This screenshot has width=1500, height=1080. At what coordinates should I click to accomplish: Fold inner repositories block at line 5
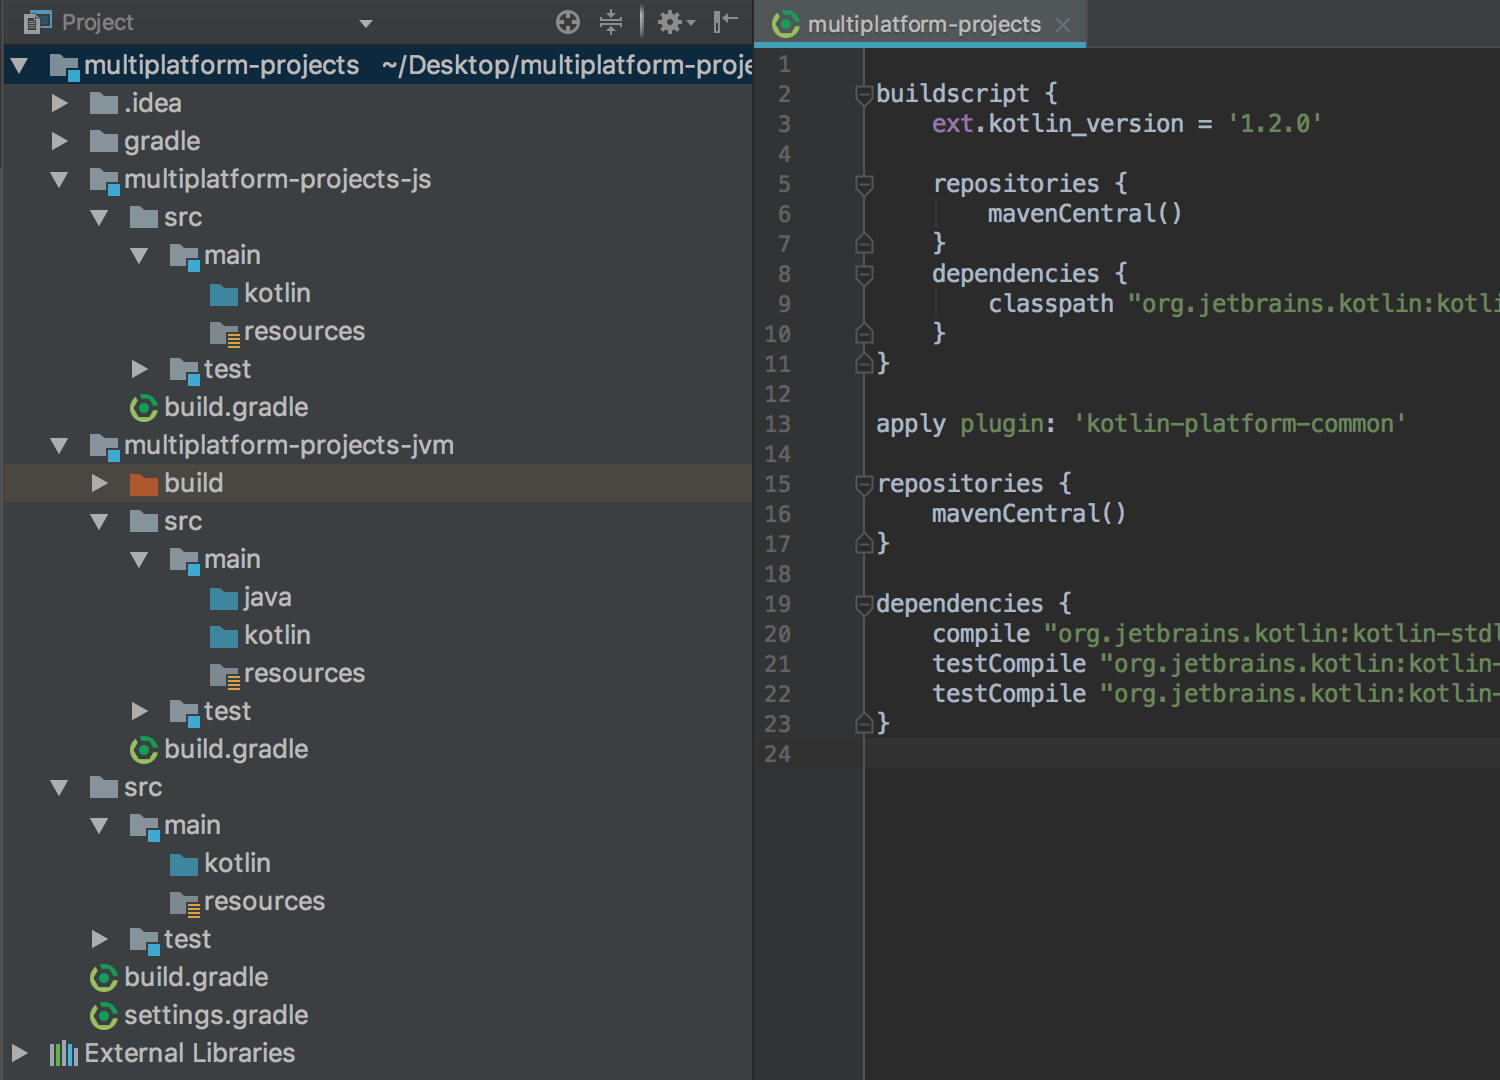coord(864,184)
